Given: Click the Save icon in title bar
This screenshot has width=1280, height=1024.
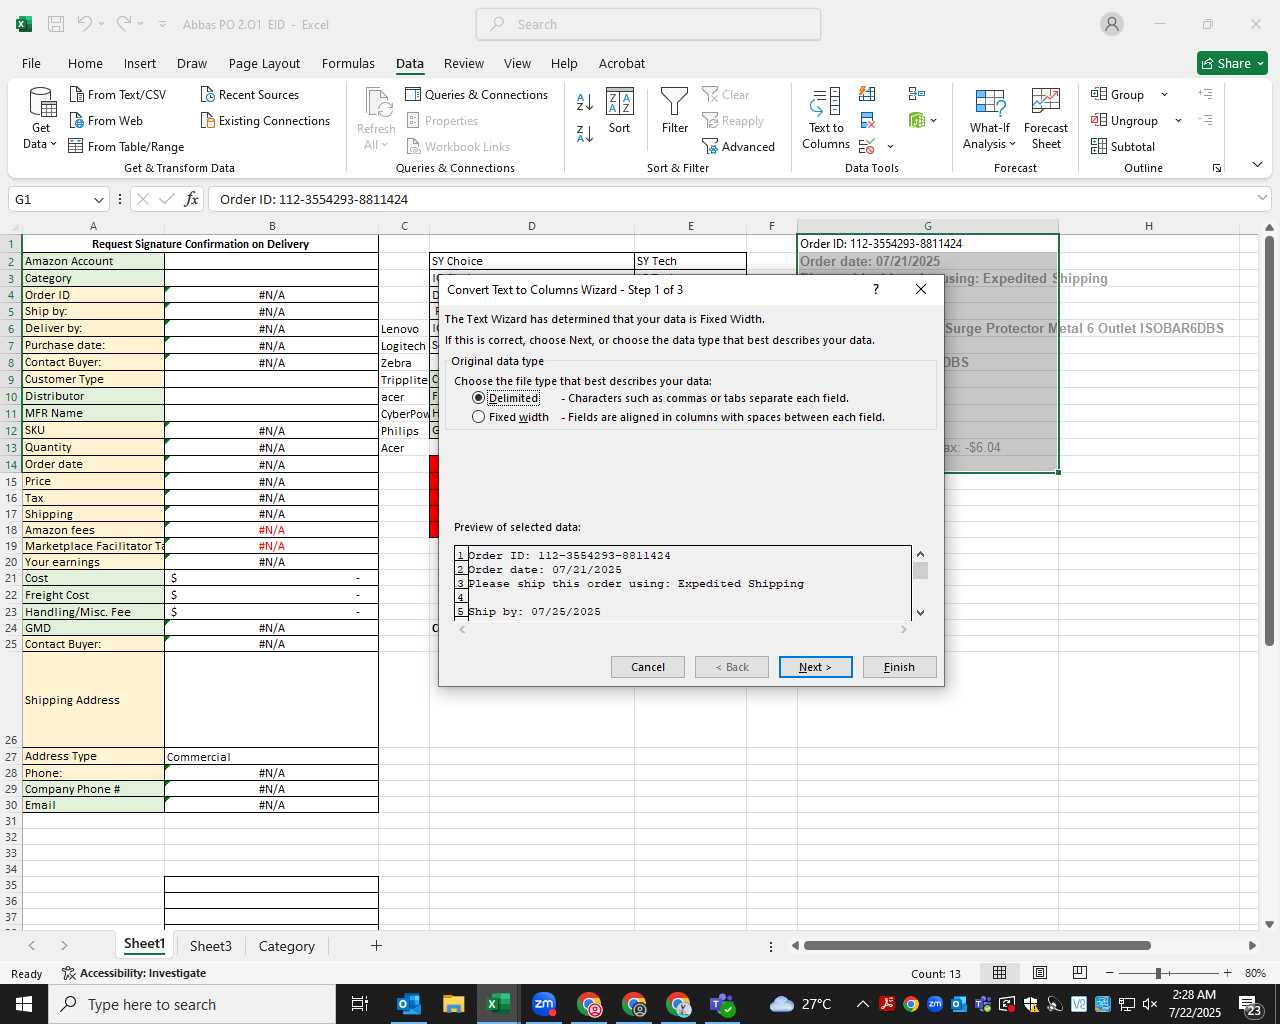Looking at the screenshot, I should coord(56,24).
